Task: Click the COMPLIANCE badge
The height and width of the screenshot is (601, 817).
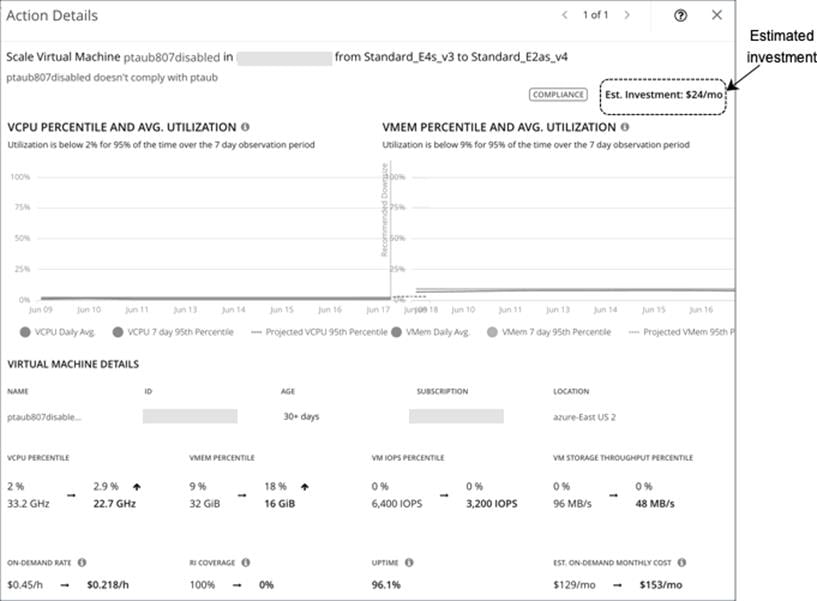Action: click(x=556, y=93)
